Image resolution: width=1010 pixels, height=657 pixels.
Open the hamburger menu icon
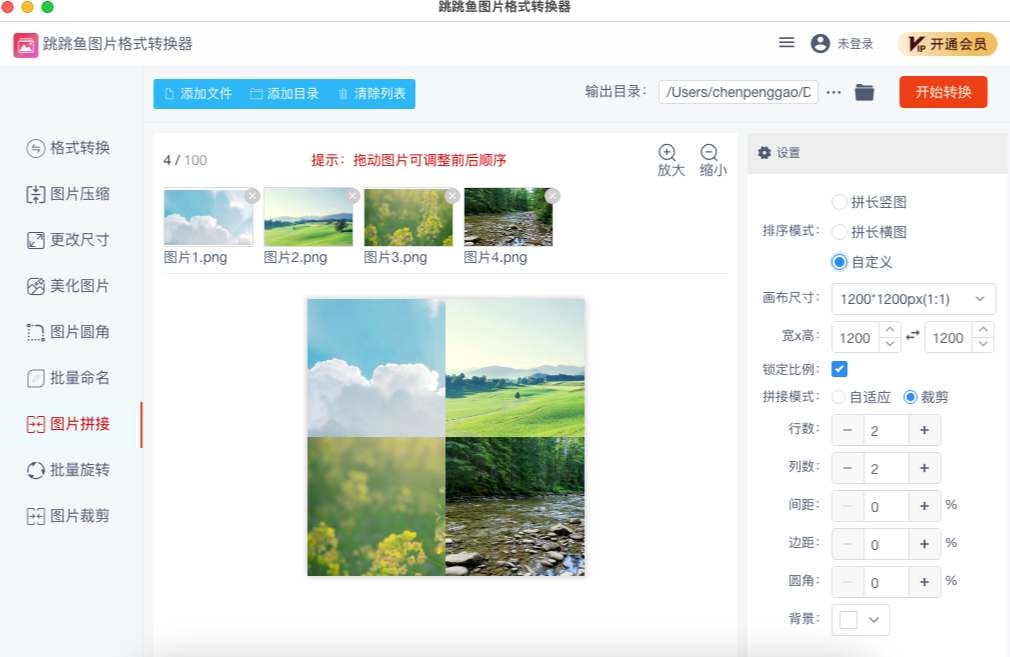click(786, 43)
